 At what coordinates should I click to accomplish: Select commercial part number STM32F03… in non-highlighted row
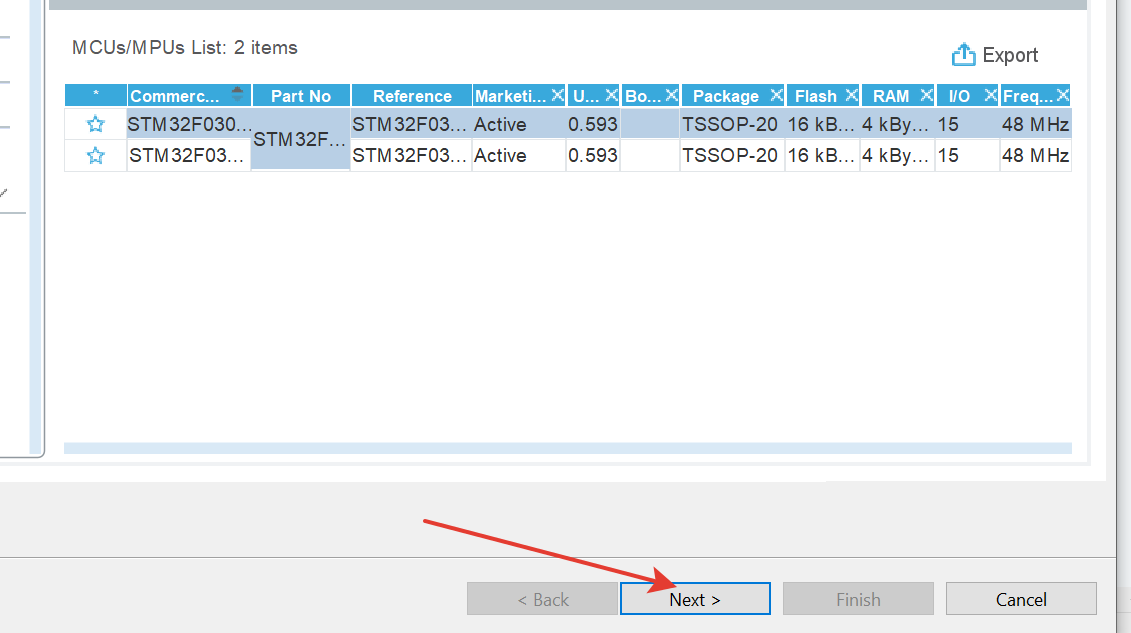(x=189, y=155)
